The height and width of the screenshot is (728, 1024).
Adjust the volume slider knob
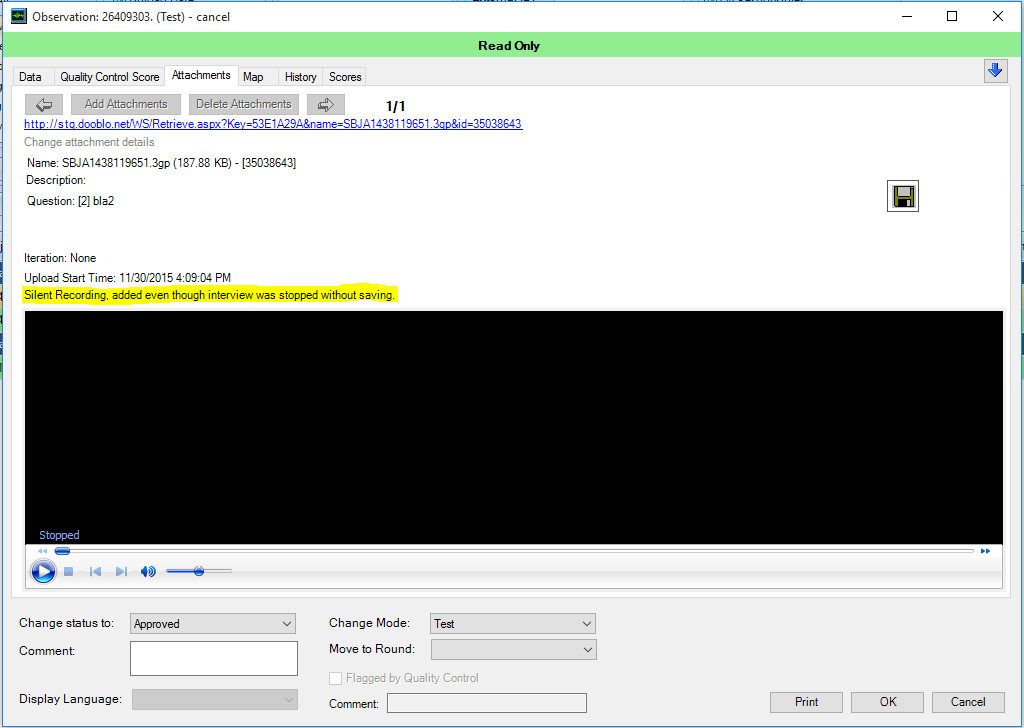199,571
